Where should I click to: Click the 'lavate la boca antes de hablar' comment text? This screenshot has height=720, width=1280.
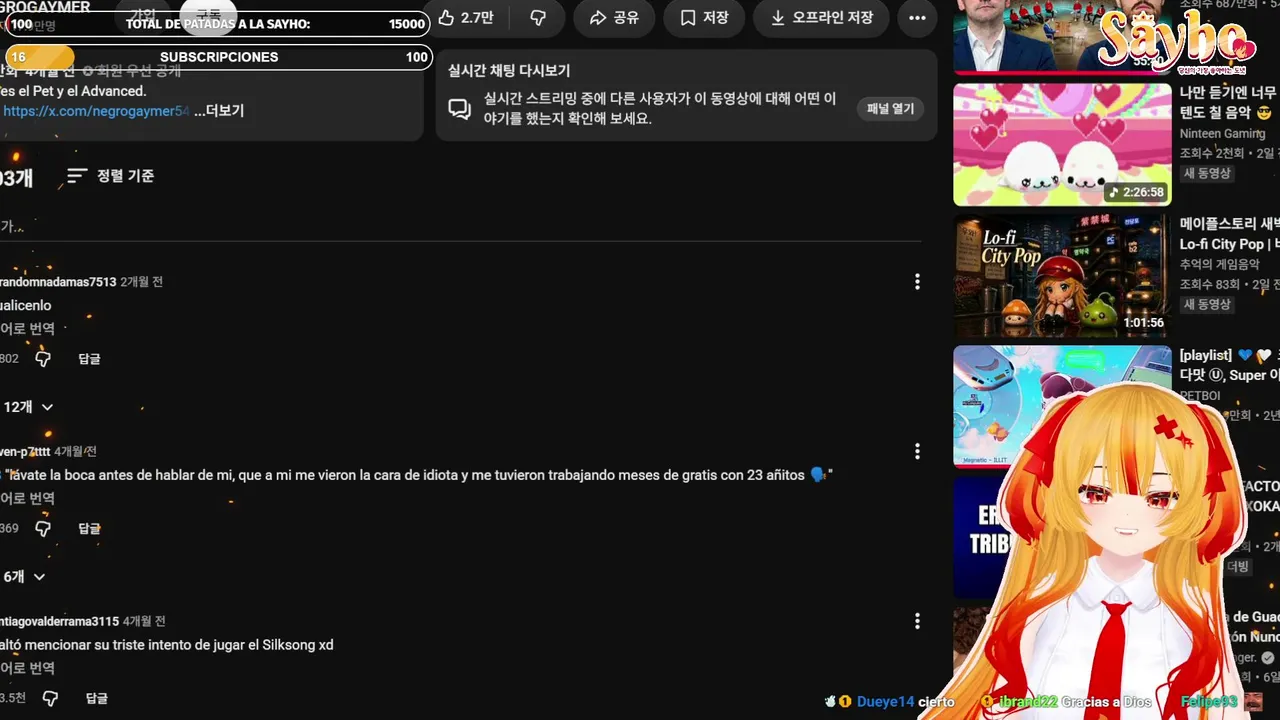[417, 475]
